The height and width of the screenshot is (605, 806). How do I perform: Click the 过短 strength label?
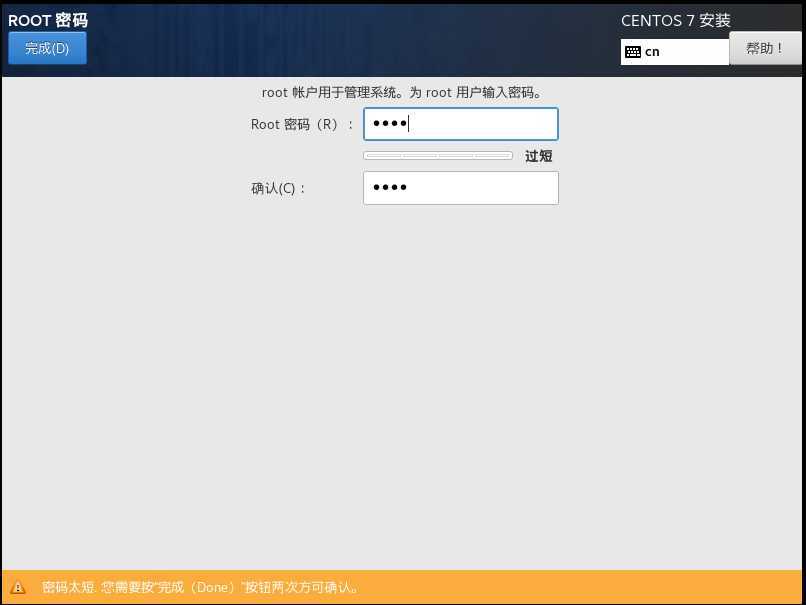tap(538, 156)
